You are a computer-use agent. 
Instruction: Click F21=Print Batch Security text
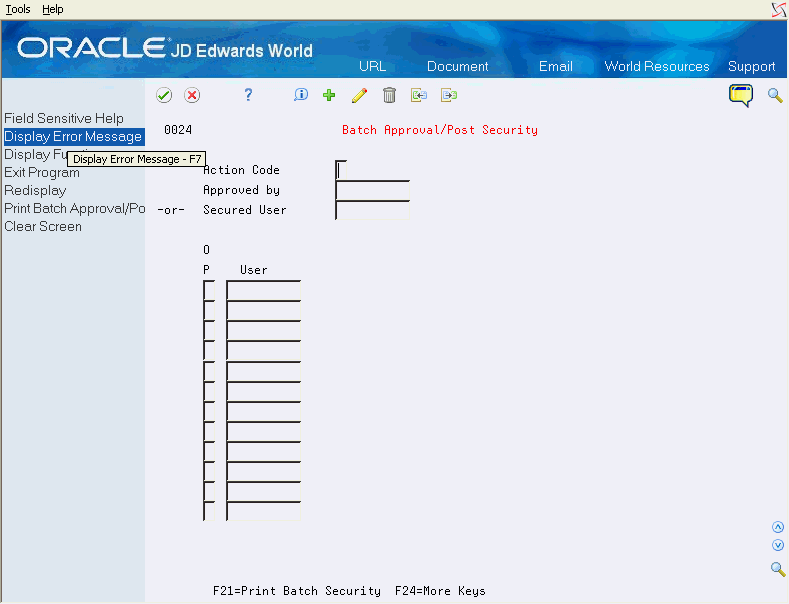click(297, 591)
